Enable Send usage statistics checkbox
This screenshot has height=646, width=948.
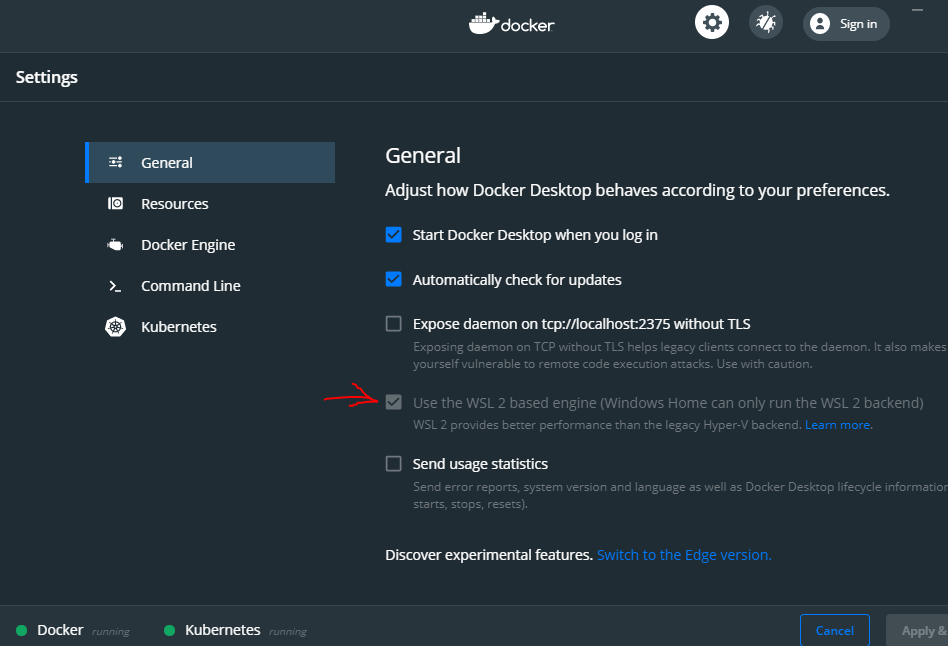tap(394, 464)
